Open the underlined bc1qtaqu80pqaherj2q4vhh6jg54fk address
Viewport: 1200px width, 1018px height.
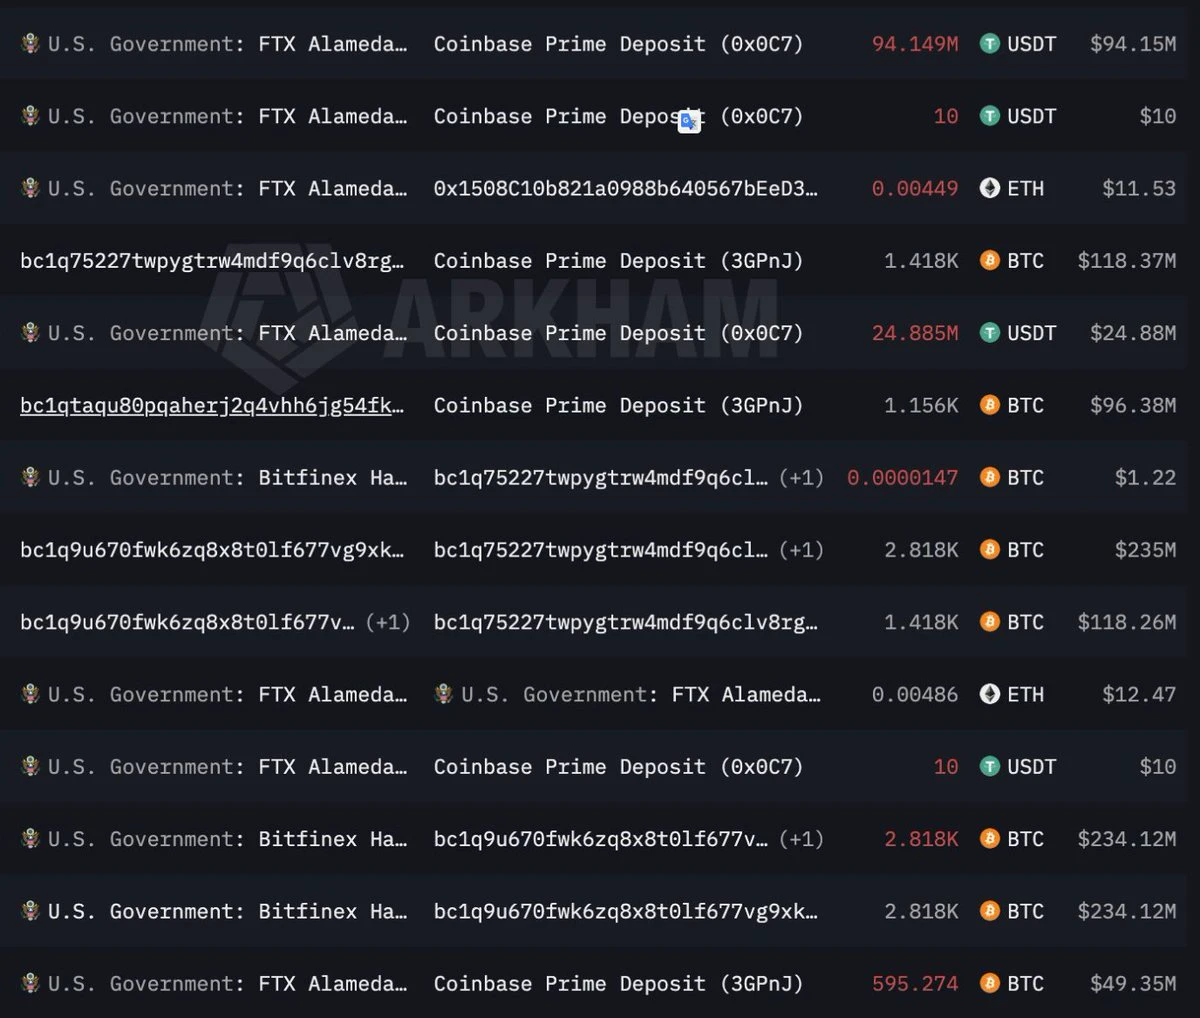tap(212, 406)
